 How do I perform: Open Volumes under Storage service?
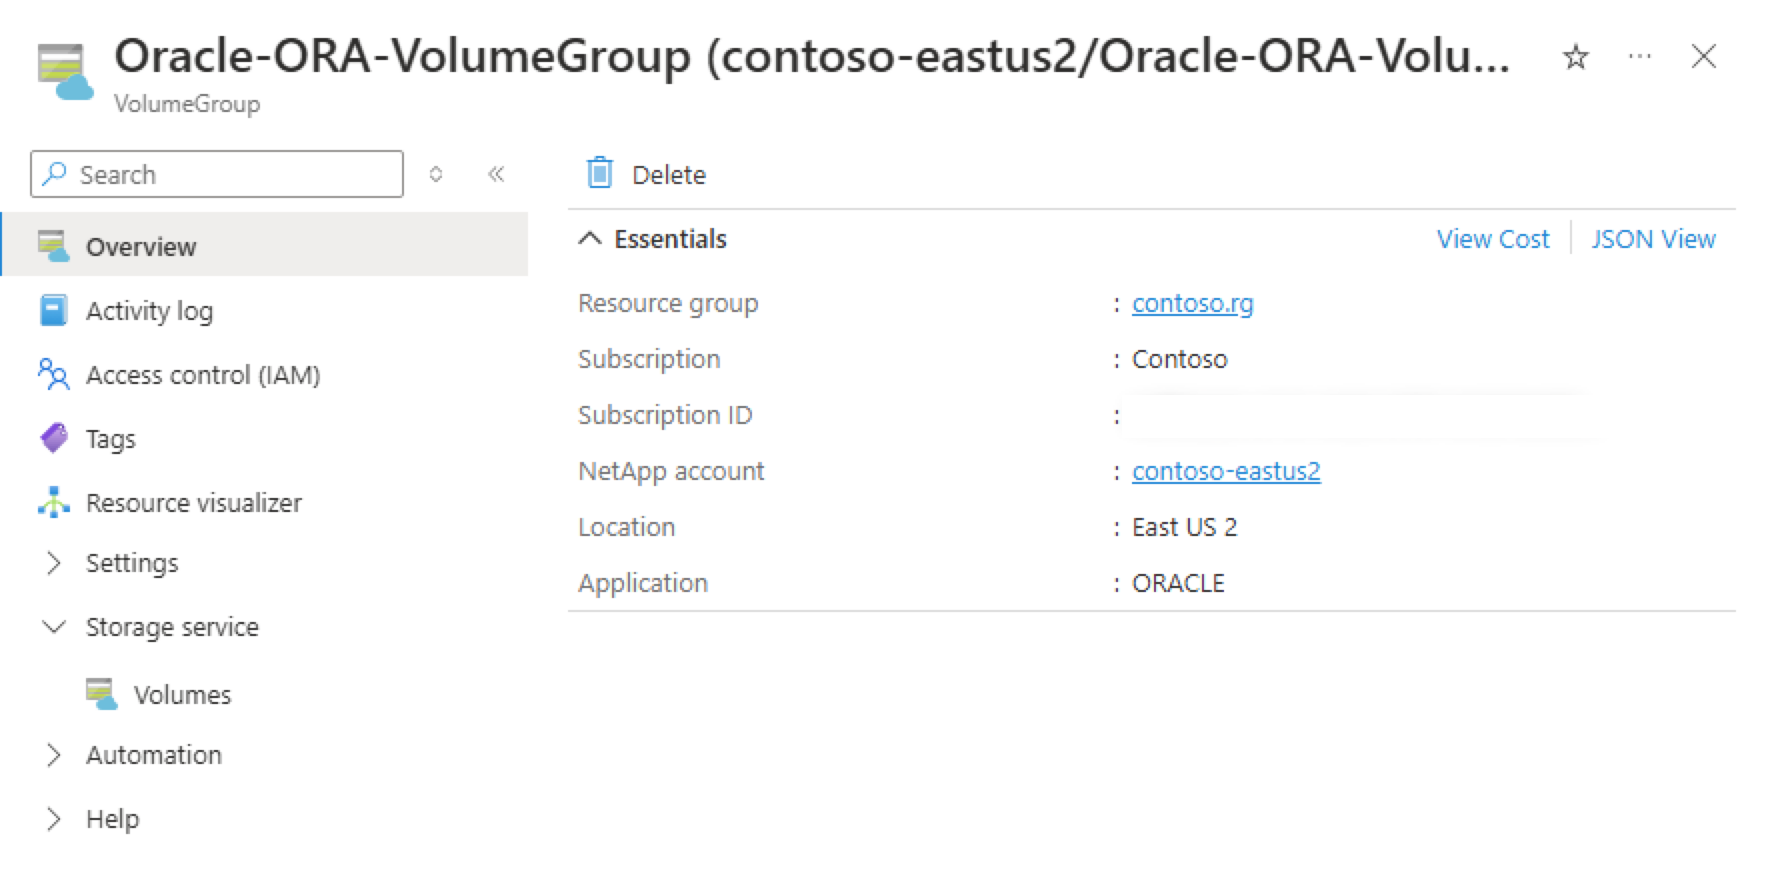tap(182, 695)
